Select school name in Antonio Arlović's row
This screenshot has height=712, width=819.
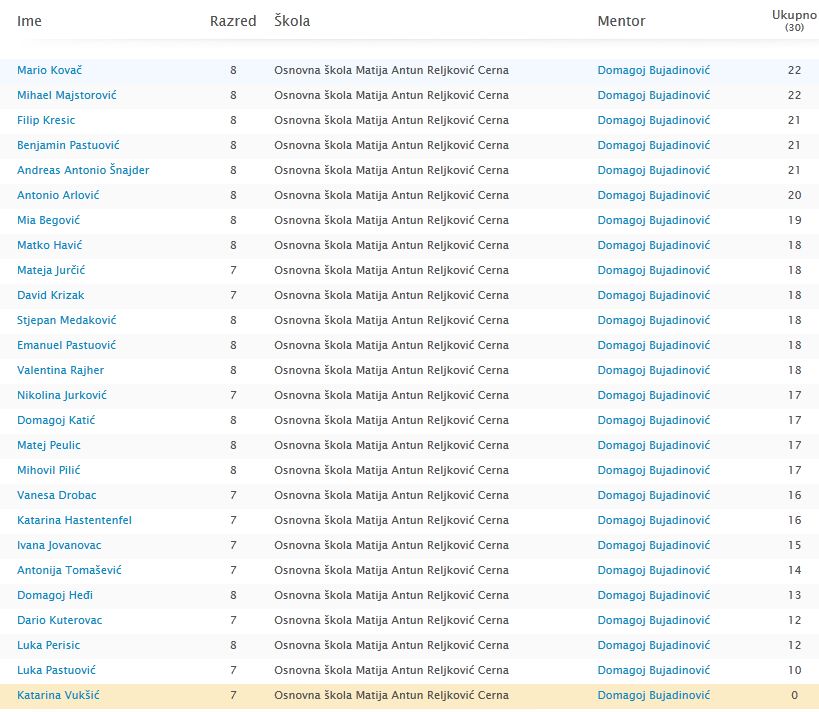[391, 195]
